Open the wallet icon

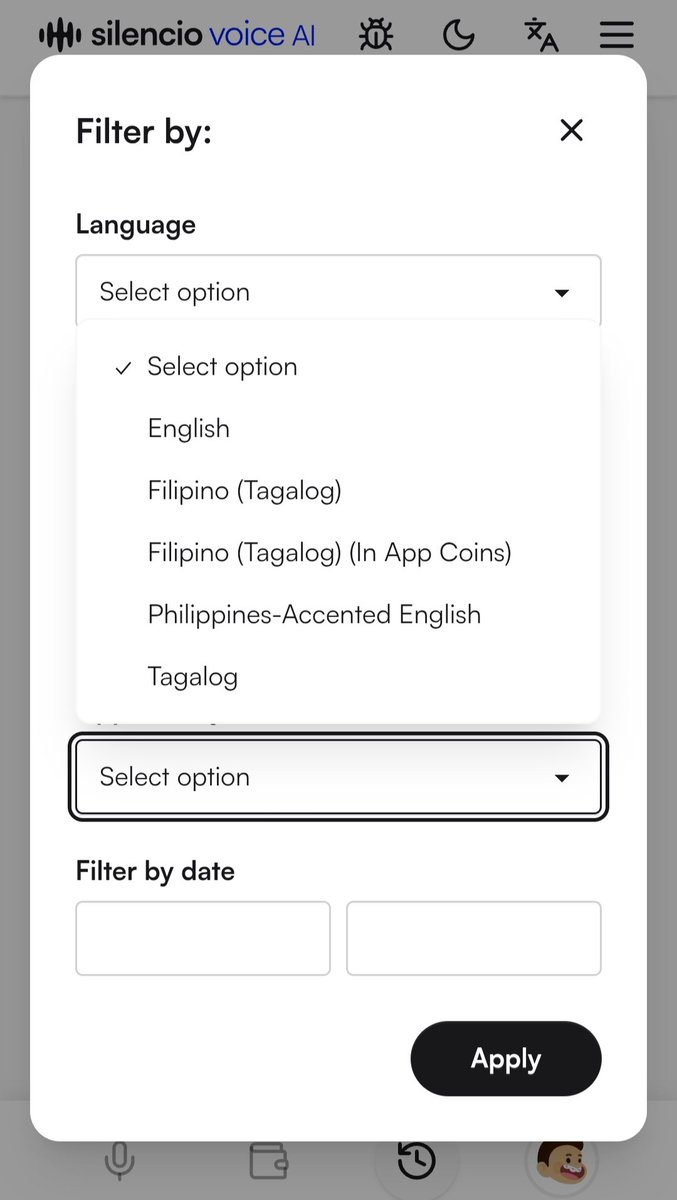pos(268,1160)
